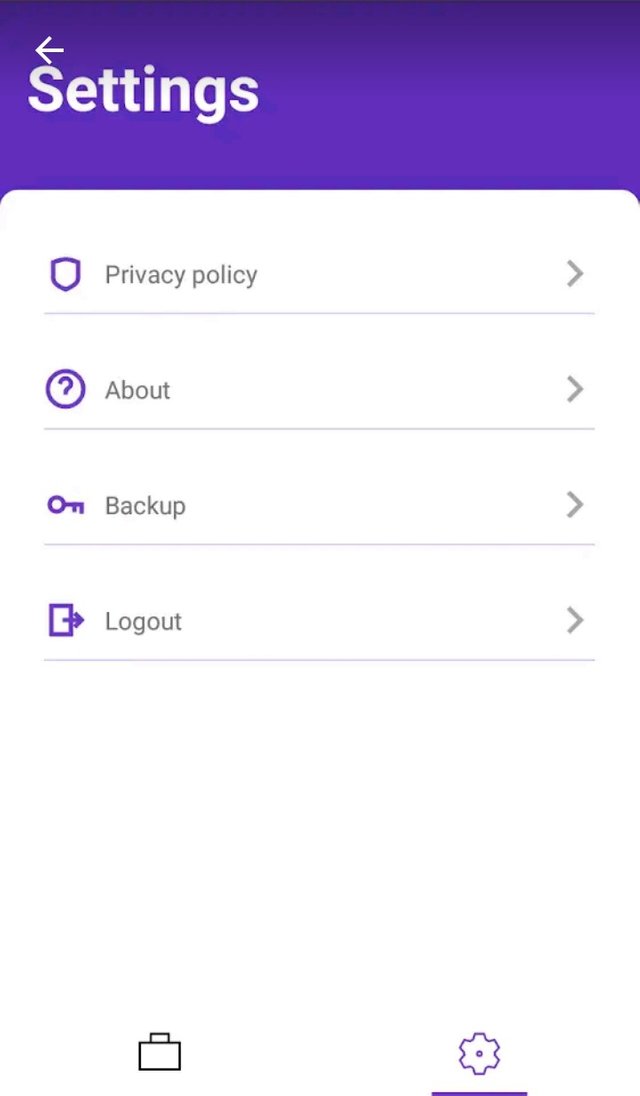The height and width of the screenshot is (1096, 640).
Task: Go back using the white arrow
Action: click(x=49, y=50)
